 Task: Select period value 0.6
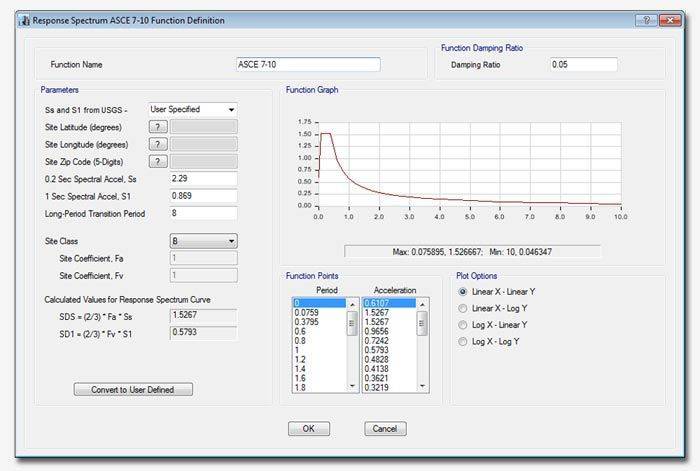click(320, 331)
